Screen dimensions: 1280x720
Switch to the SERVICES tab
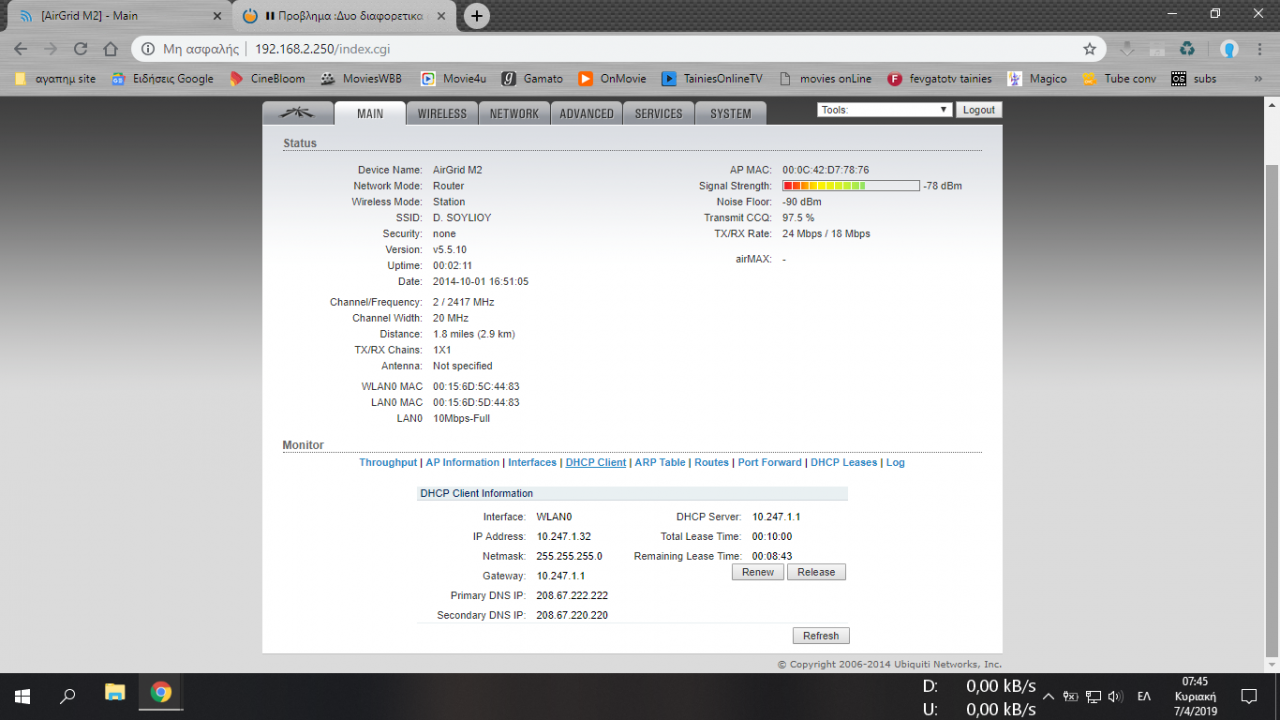click(x=658, y=113)
